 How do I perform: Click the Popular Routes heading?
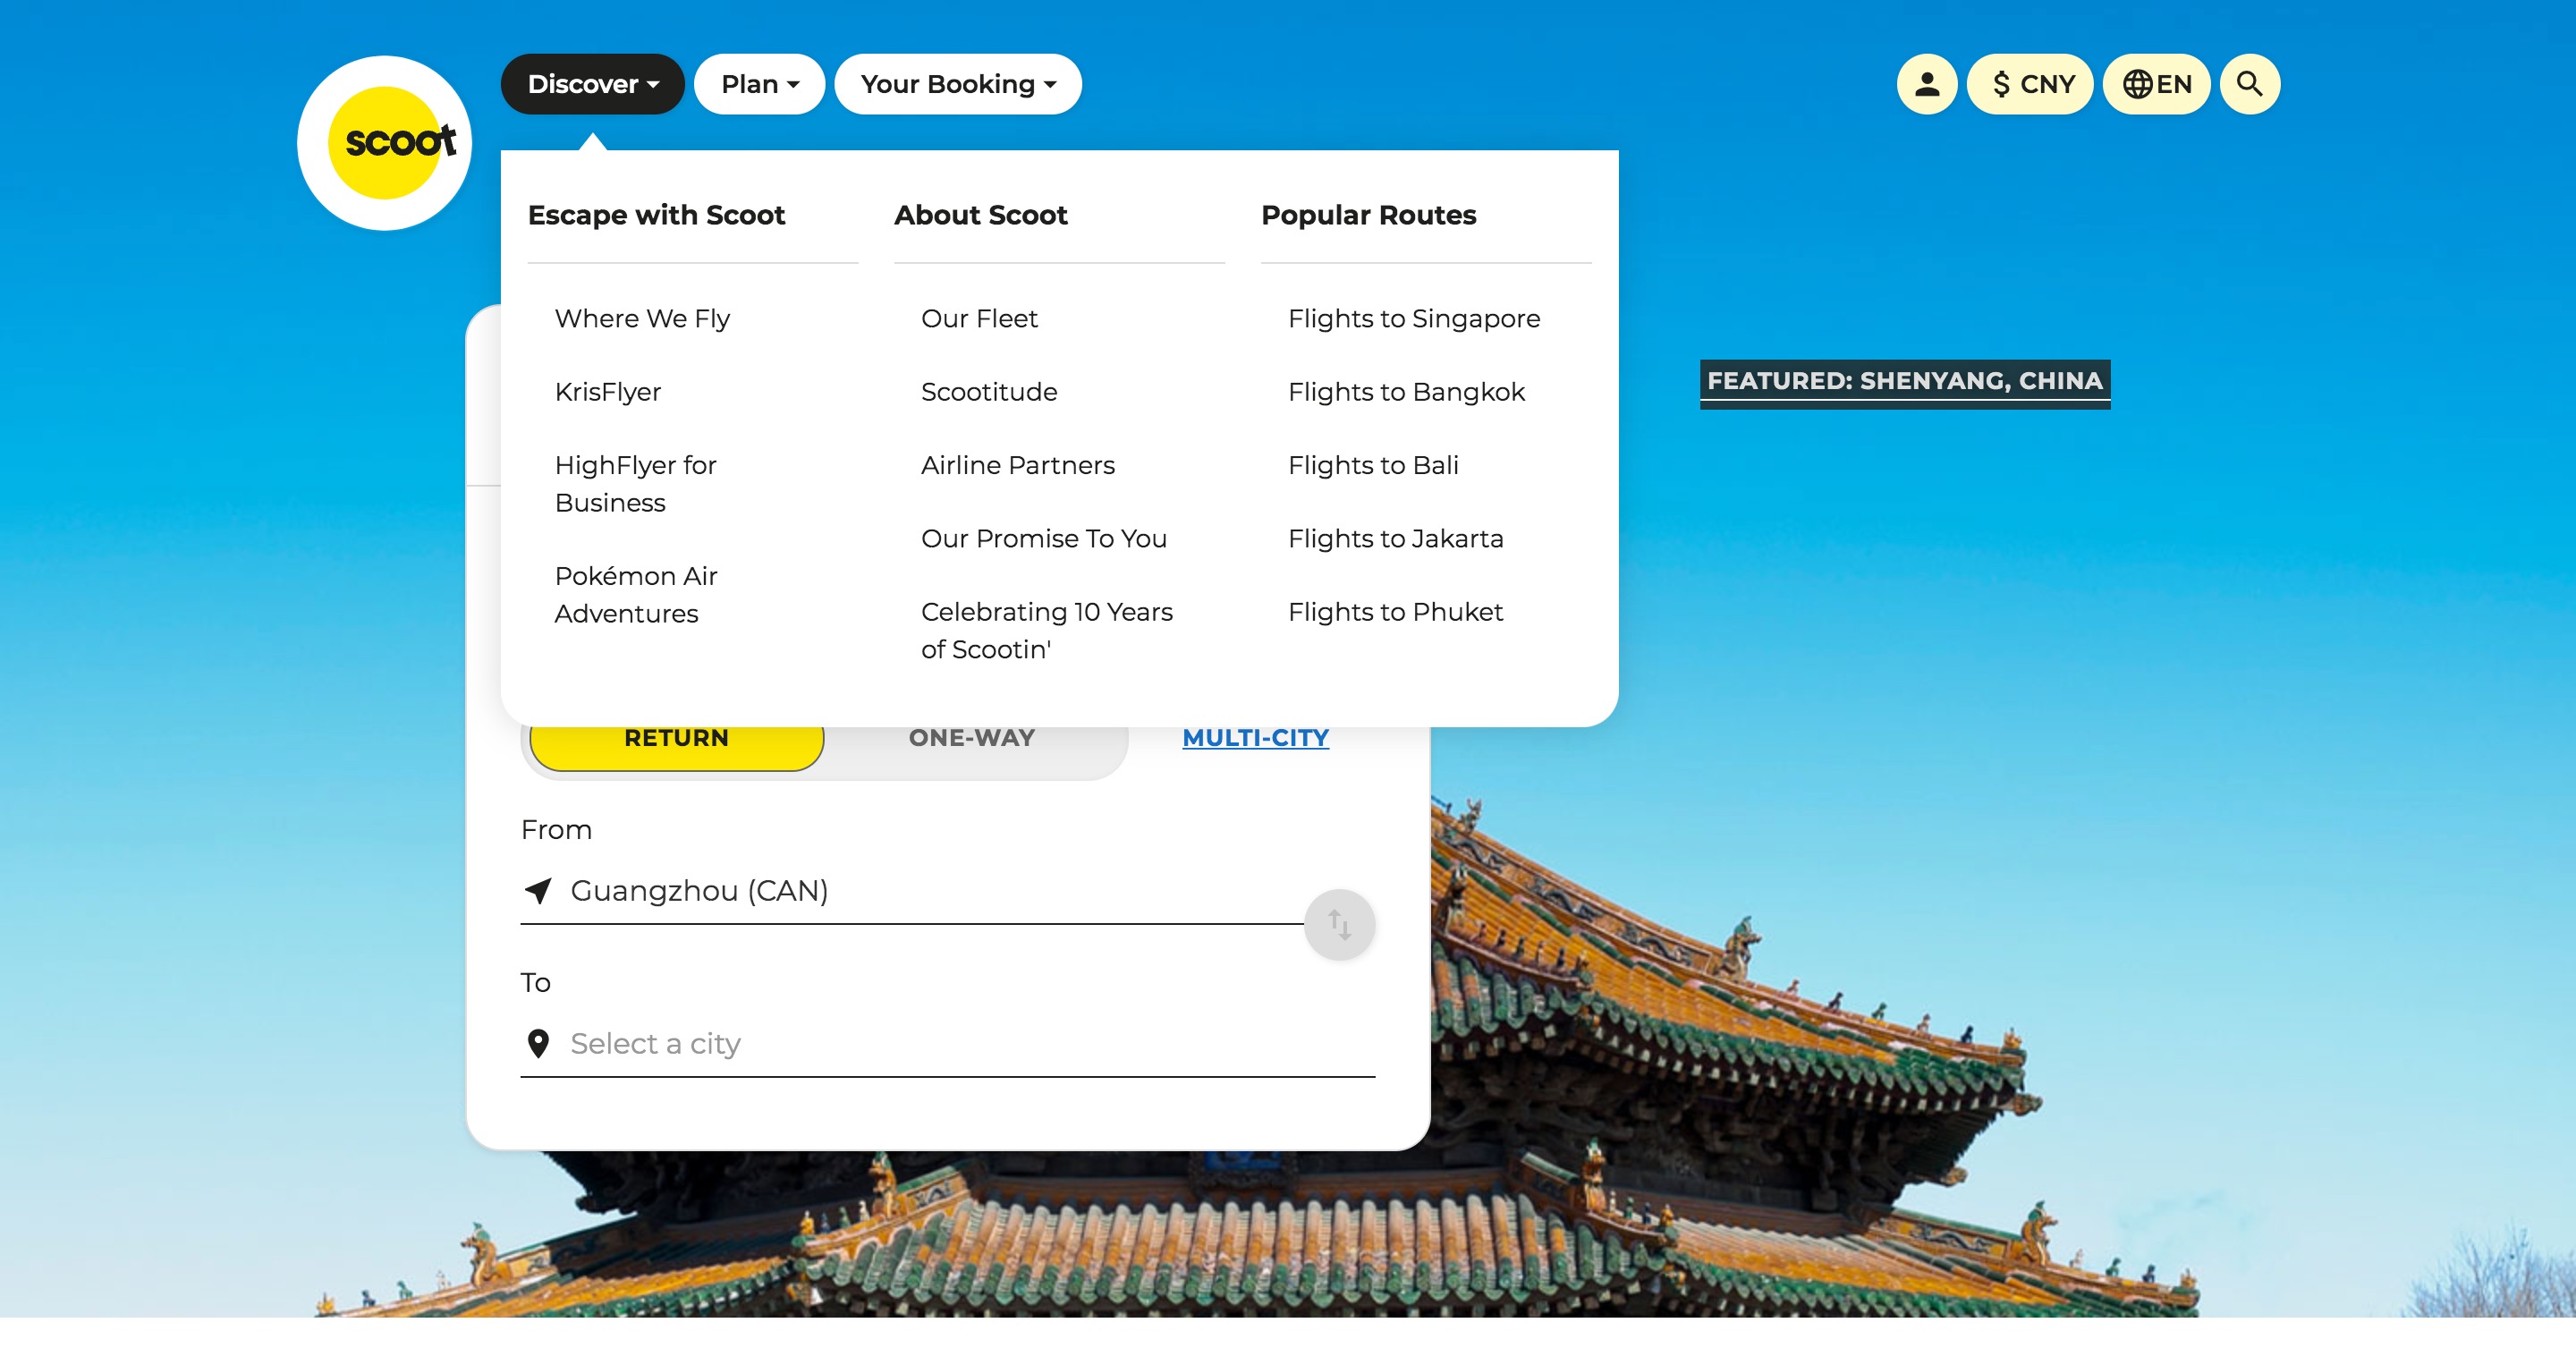tap(1368, 215)
